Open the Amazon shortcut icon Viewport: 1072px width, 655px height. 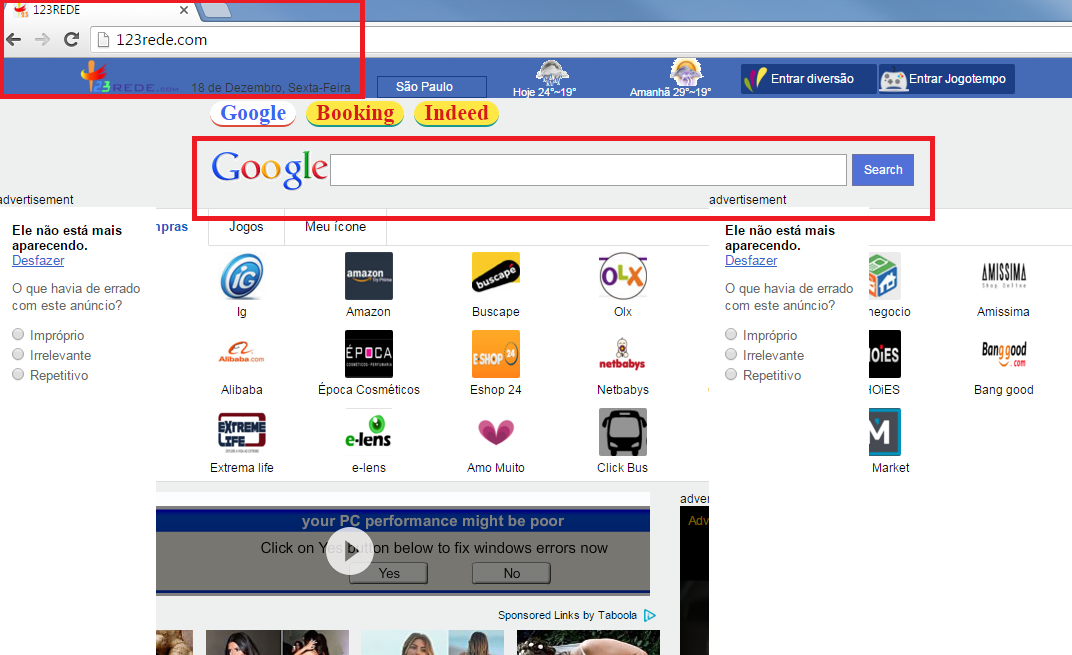click(x=368, y=276)
